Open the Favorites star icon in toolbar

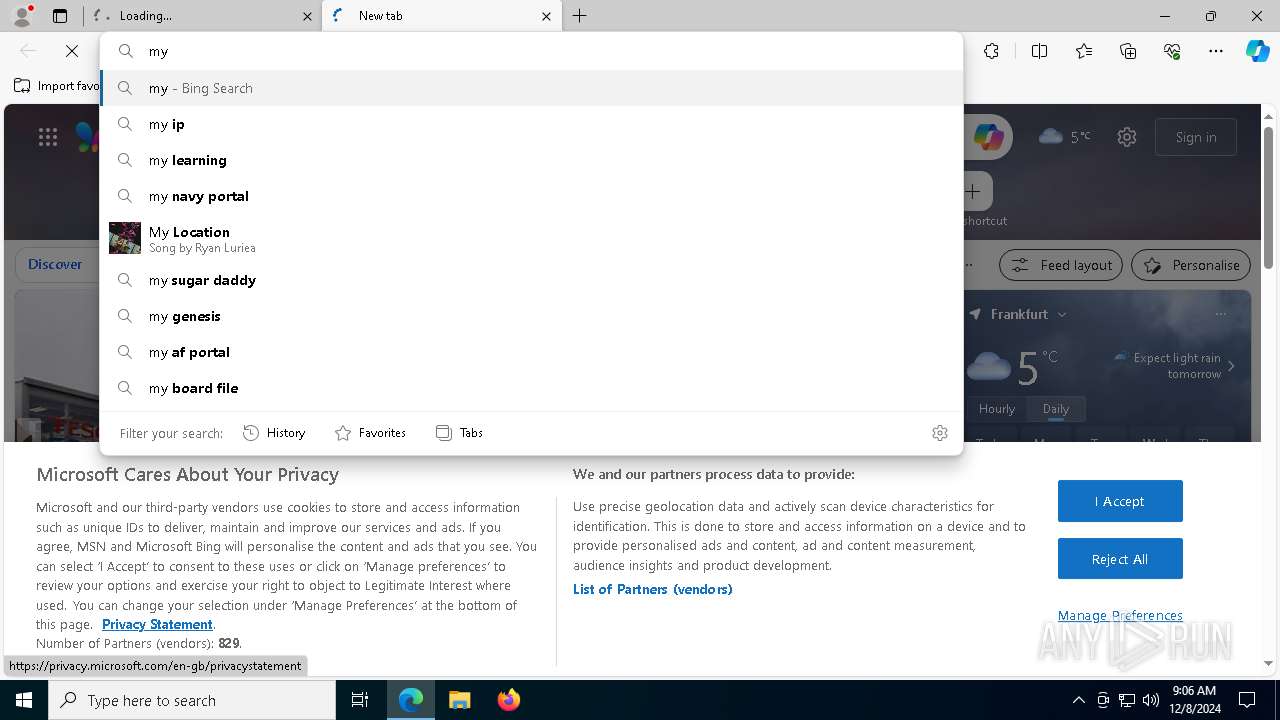click(1084, 51)
